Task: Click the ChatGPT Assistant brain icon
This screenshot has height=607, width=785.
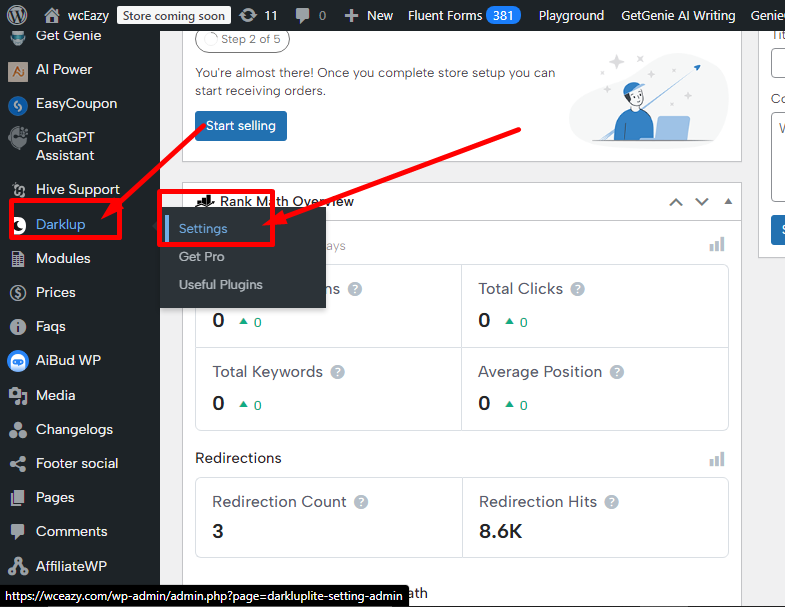Action: pyautogui.click(x=18, y=138)
